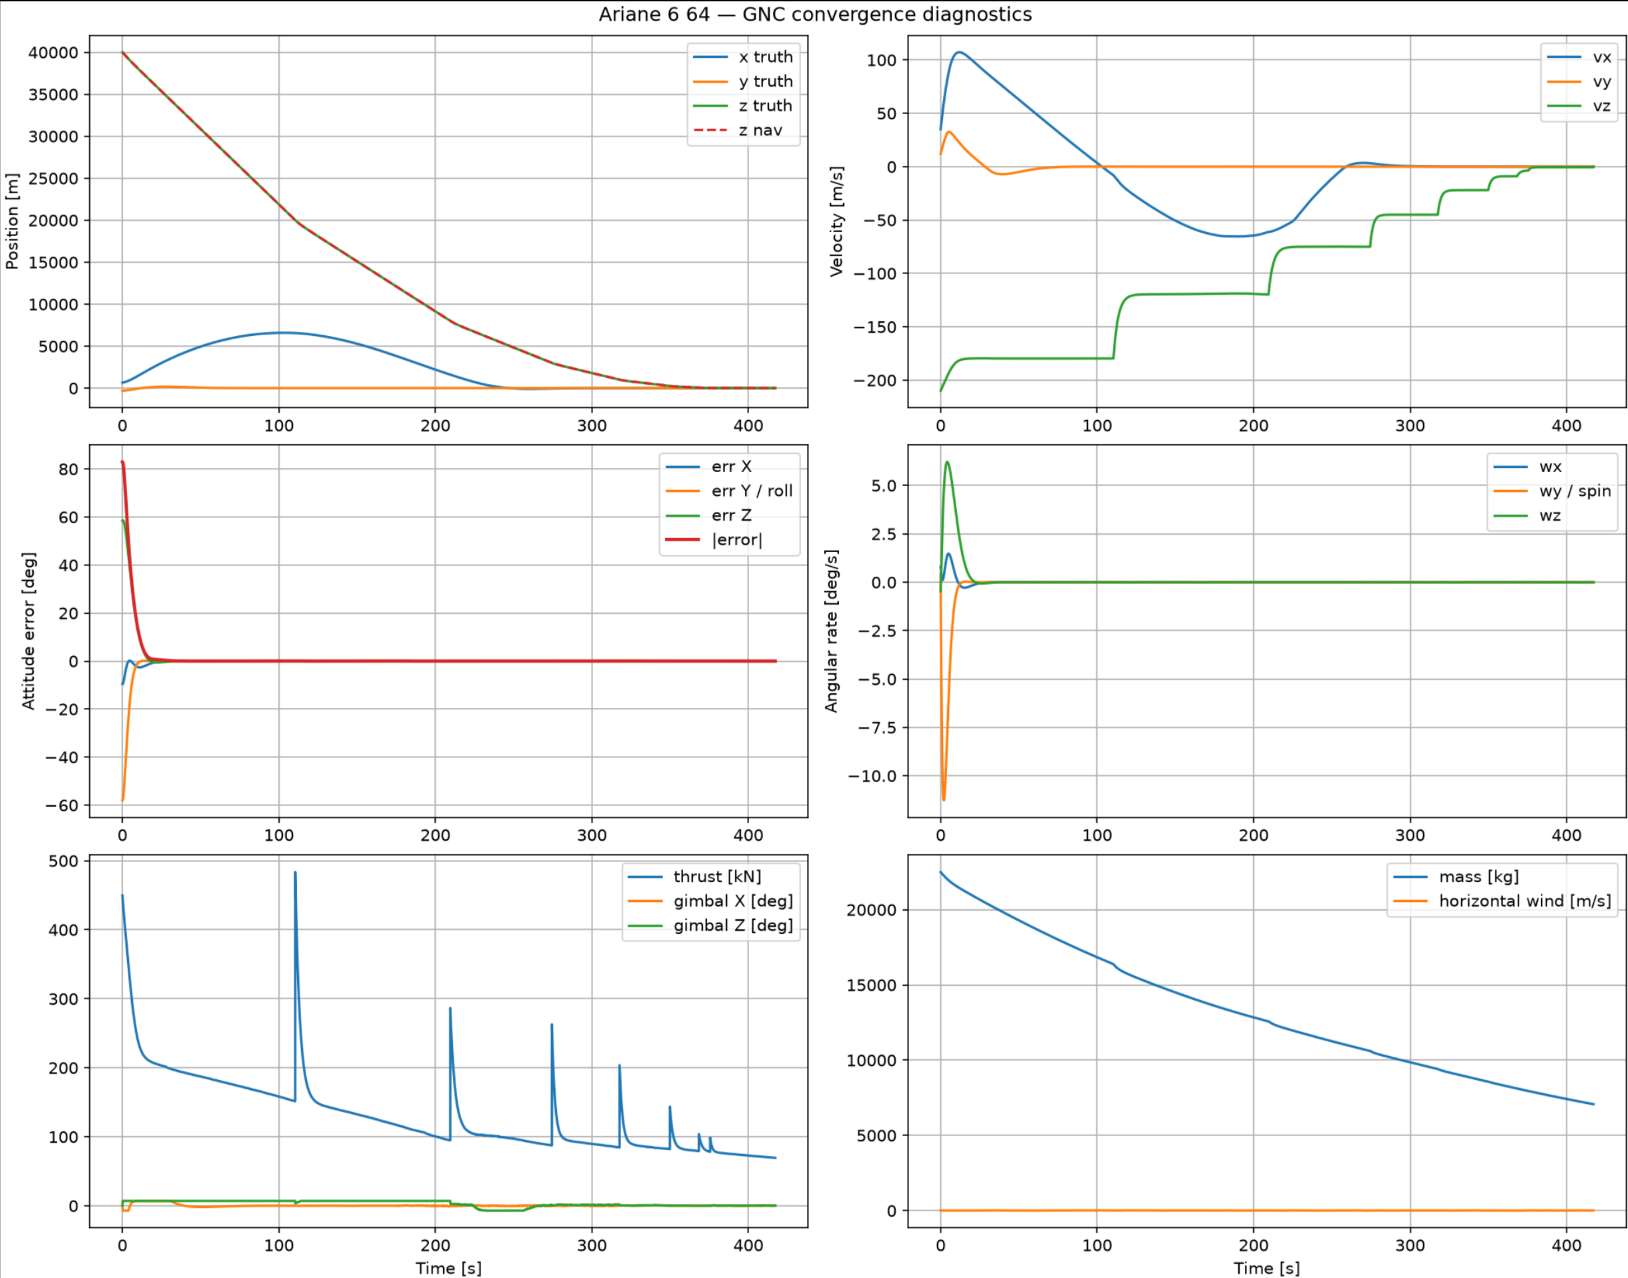Viewport: 1628px width, 1278px height.
Task: Click the 'Position [m]' axis label
Action: (12, 221)
